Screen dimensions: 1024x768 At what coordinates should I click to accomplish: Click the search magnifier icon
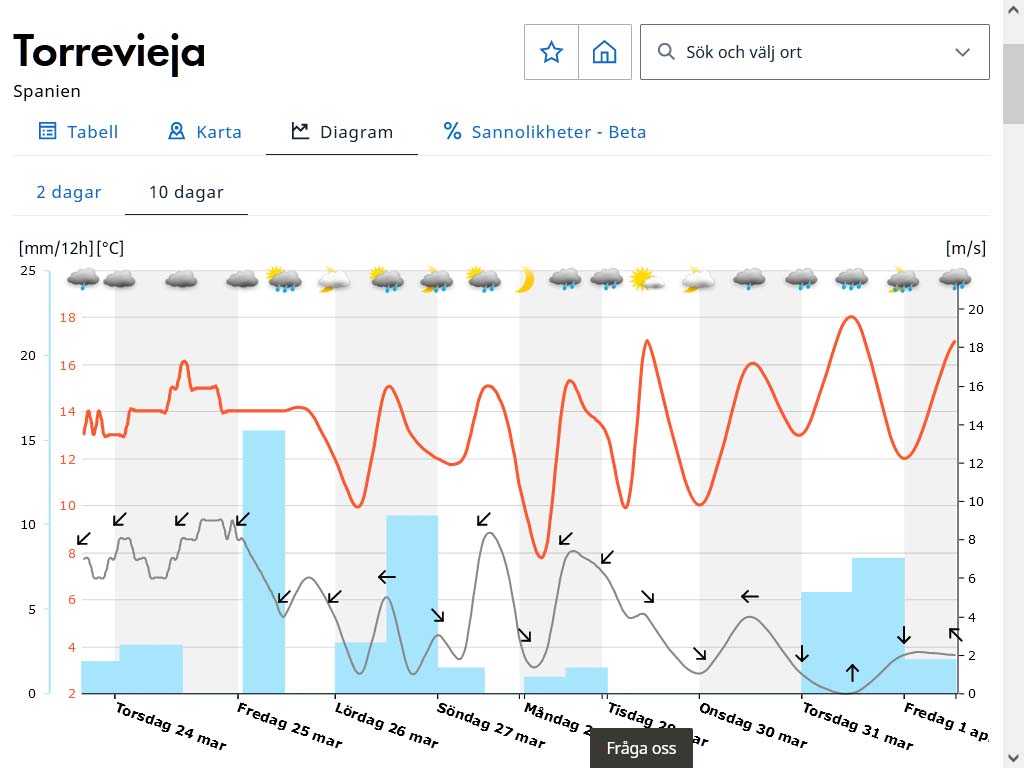click(666, 52)
